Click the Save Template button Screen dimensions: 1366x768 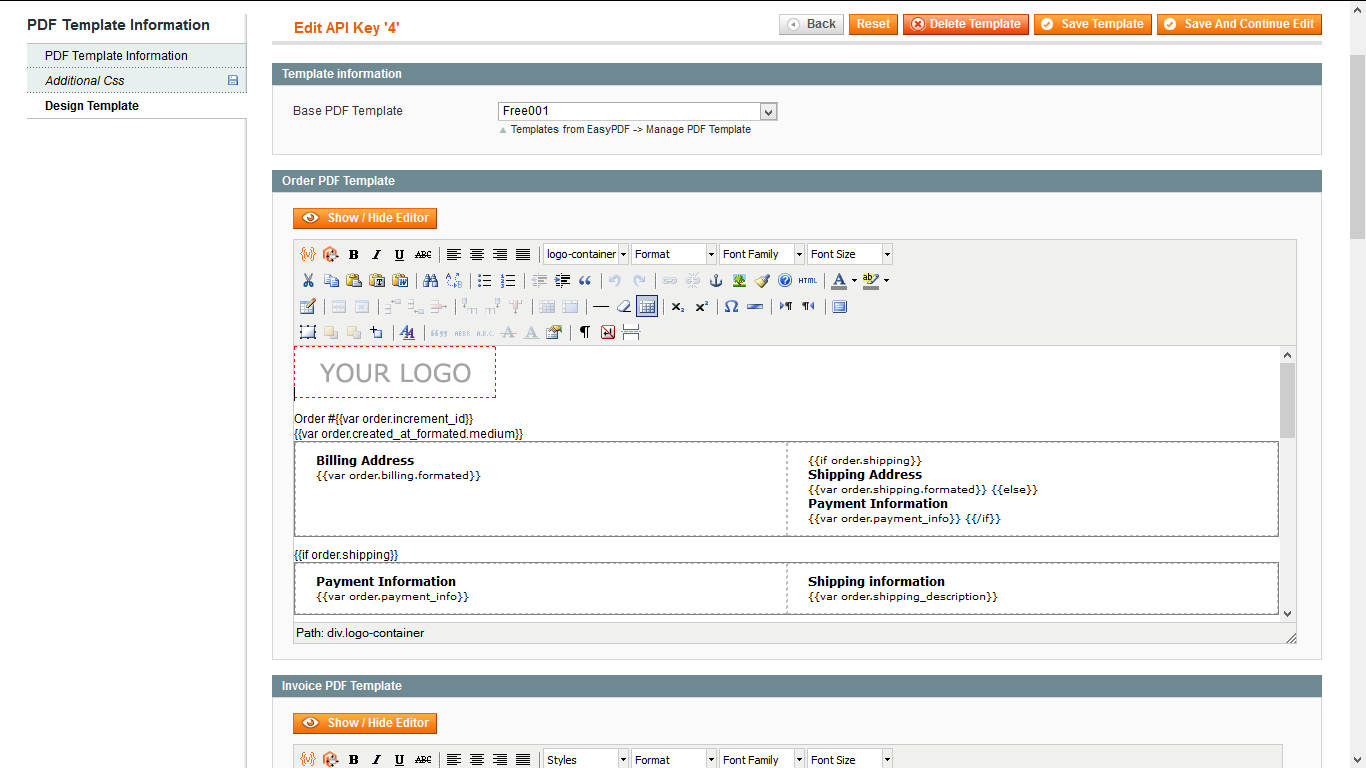[1092, 23]
